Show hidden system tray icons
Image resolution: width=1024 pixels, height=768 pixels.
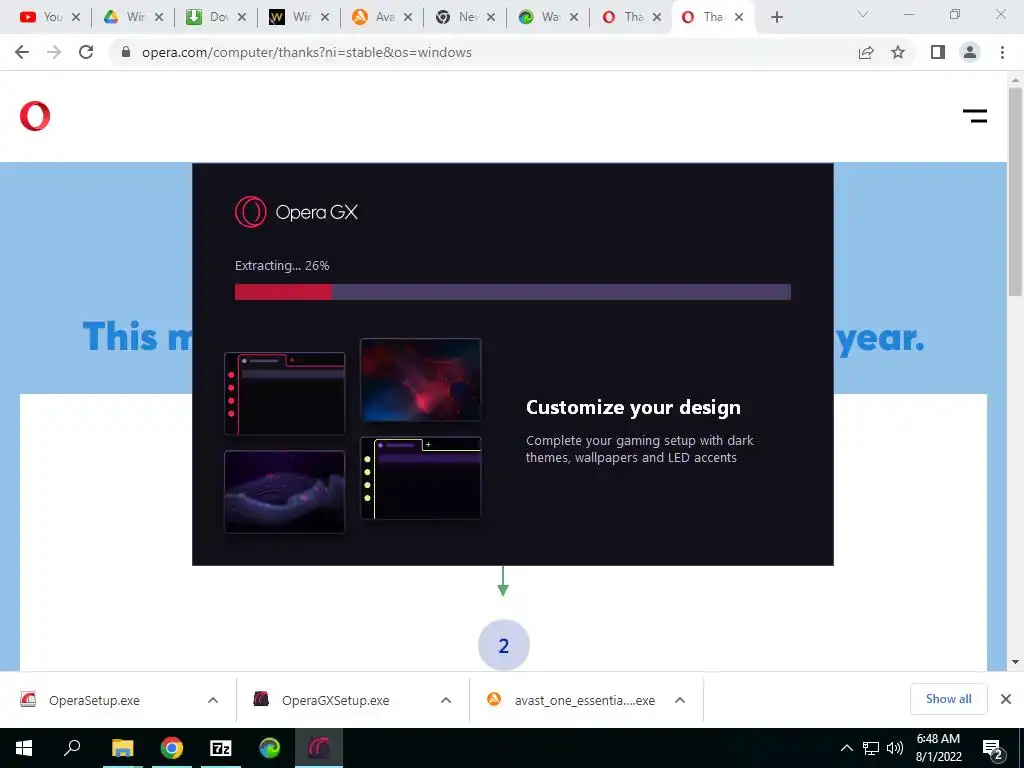click(846, 748)
